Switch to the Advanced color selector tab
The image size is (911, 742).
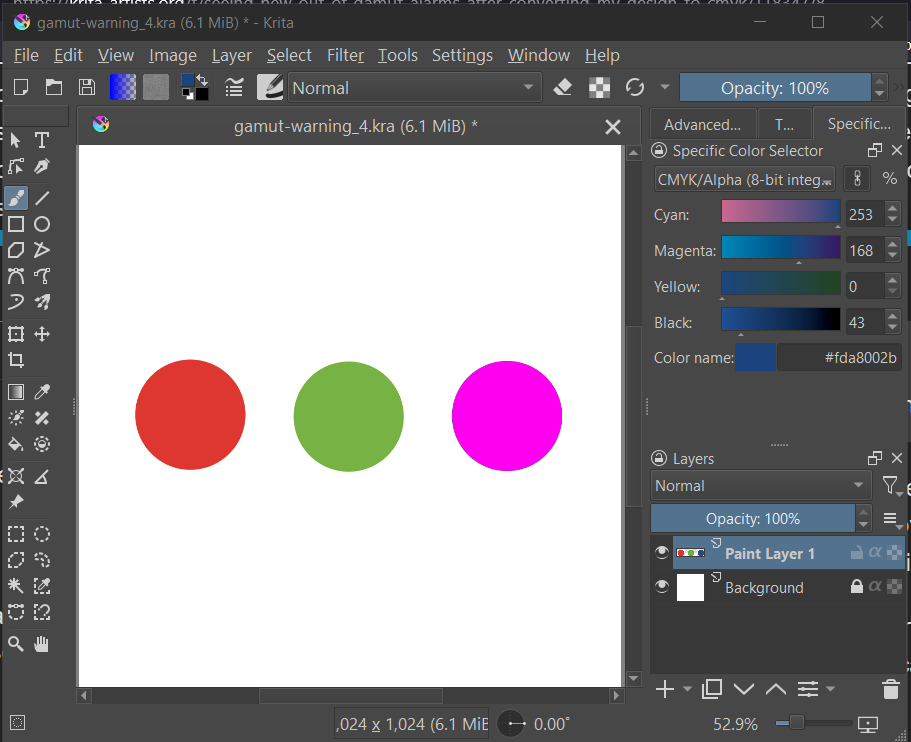702,125
